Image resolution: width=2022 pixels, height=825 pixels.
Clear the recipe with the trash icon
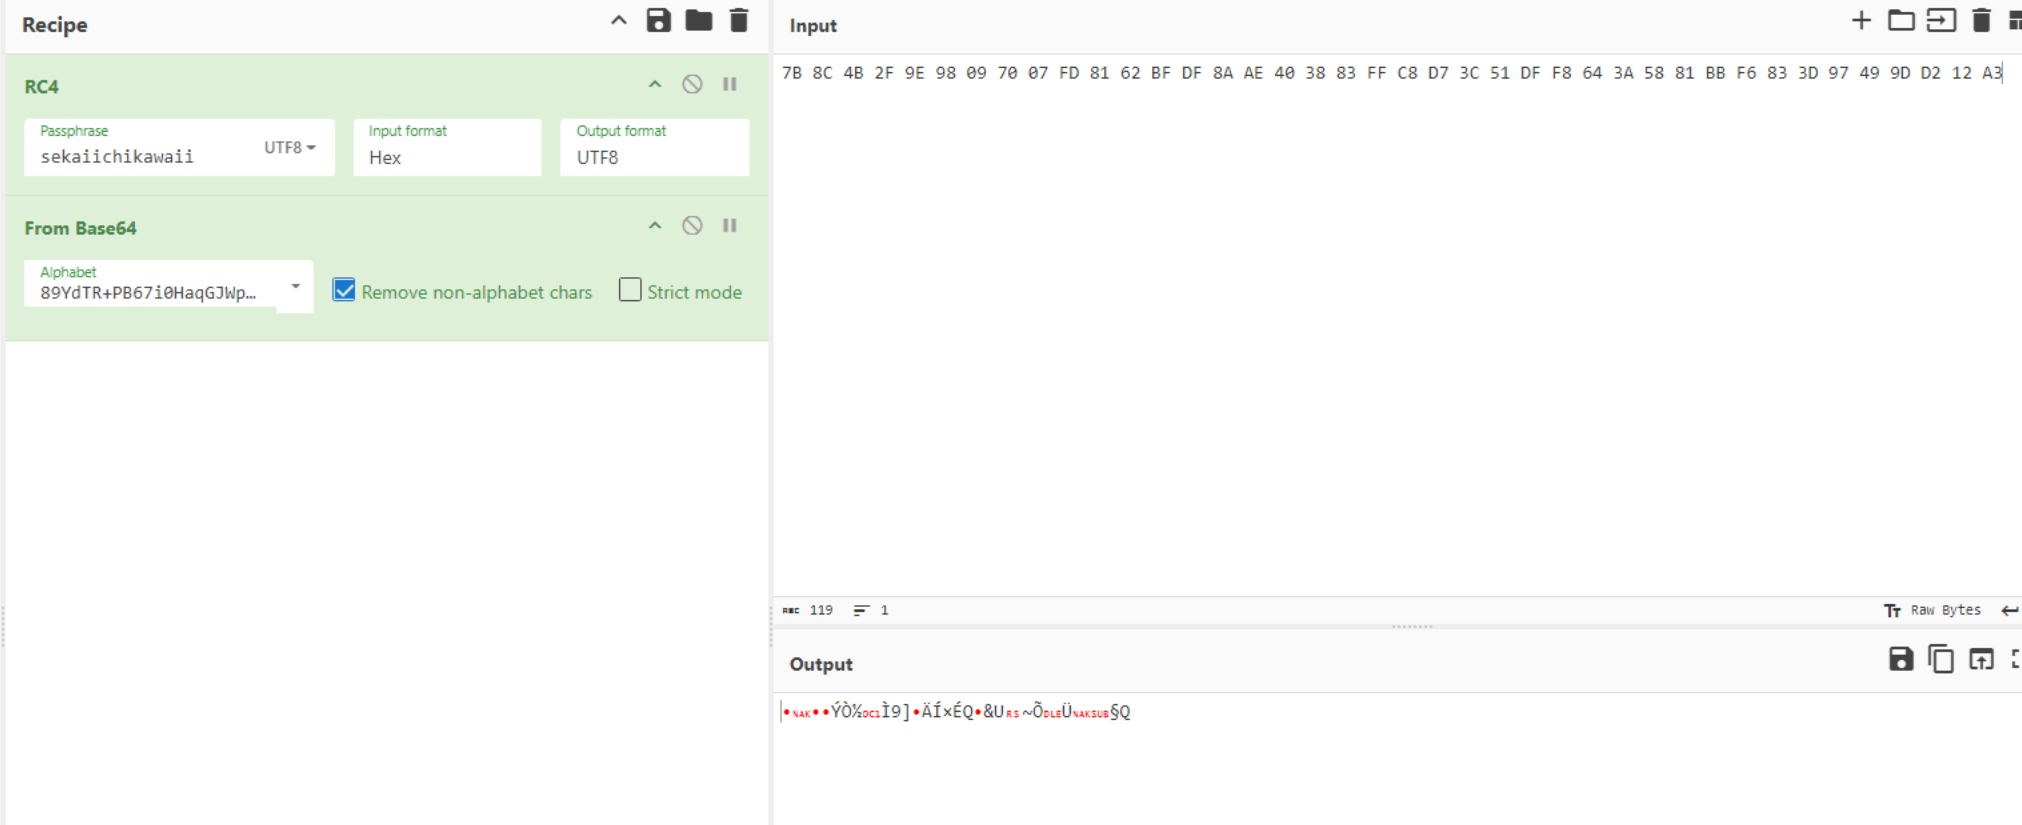pos(739,21)
